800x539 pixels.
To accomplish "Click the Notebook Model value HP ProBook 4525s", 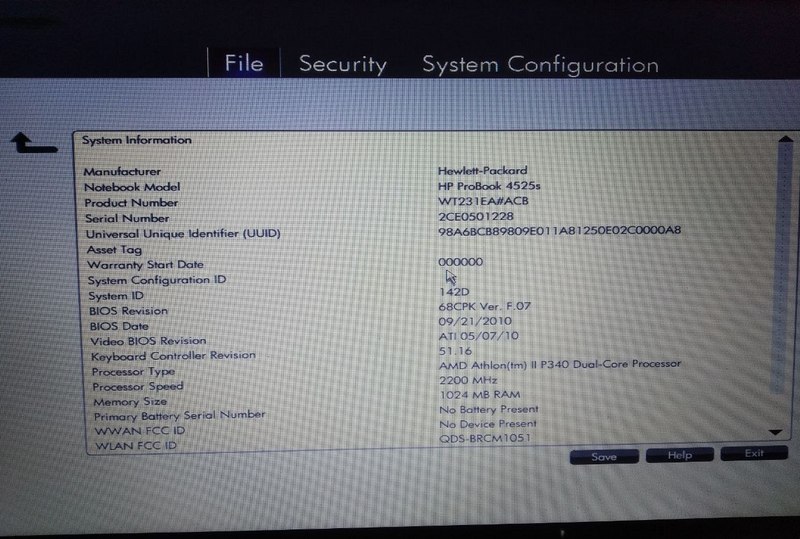I will click(488, 186).
